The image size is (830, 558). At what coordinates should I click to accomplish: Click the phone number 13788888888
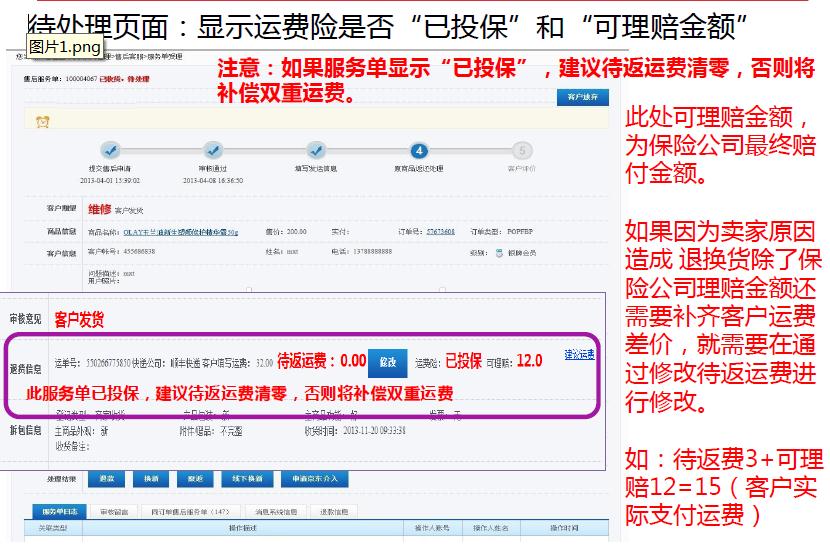click(x=373, y=251)
